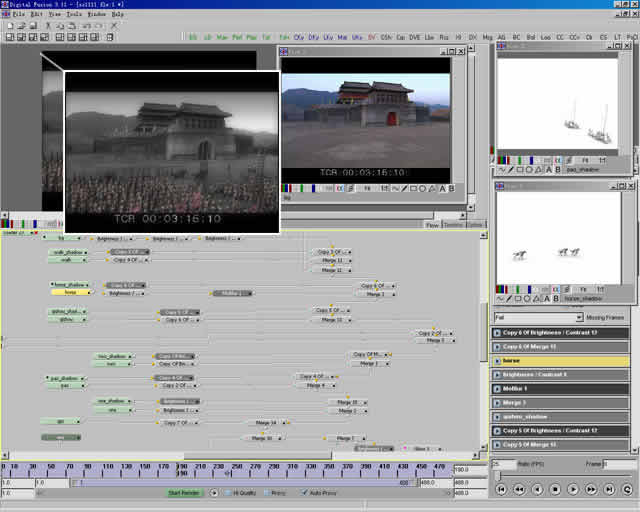Click the Frame number input field
The width and height of the screenshot is (640, 512).
tap(620, 464)
